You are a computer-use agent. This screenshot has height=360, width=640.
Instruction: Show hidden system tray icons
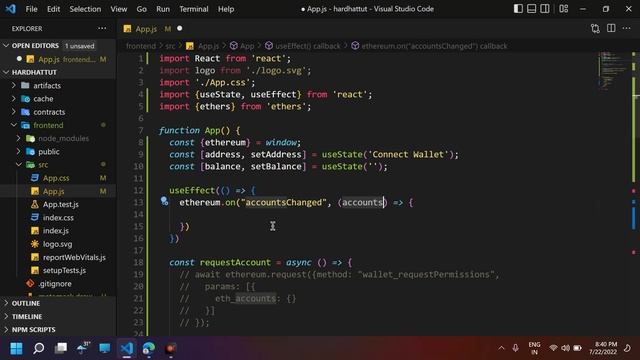[501, 348]
